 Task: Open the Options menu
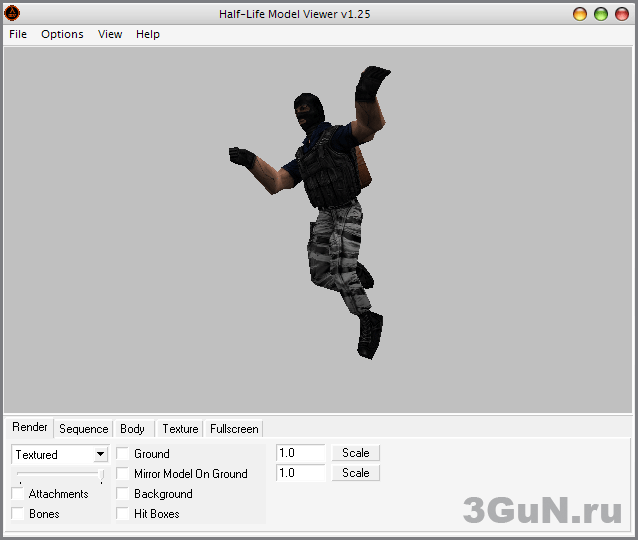pos(62,34)
